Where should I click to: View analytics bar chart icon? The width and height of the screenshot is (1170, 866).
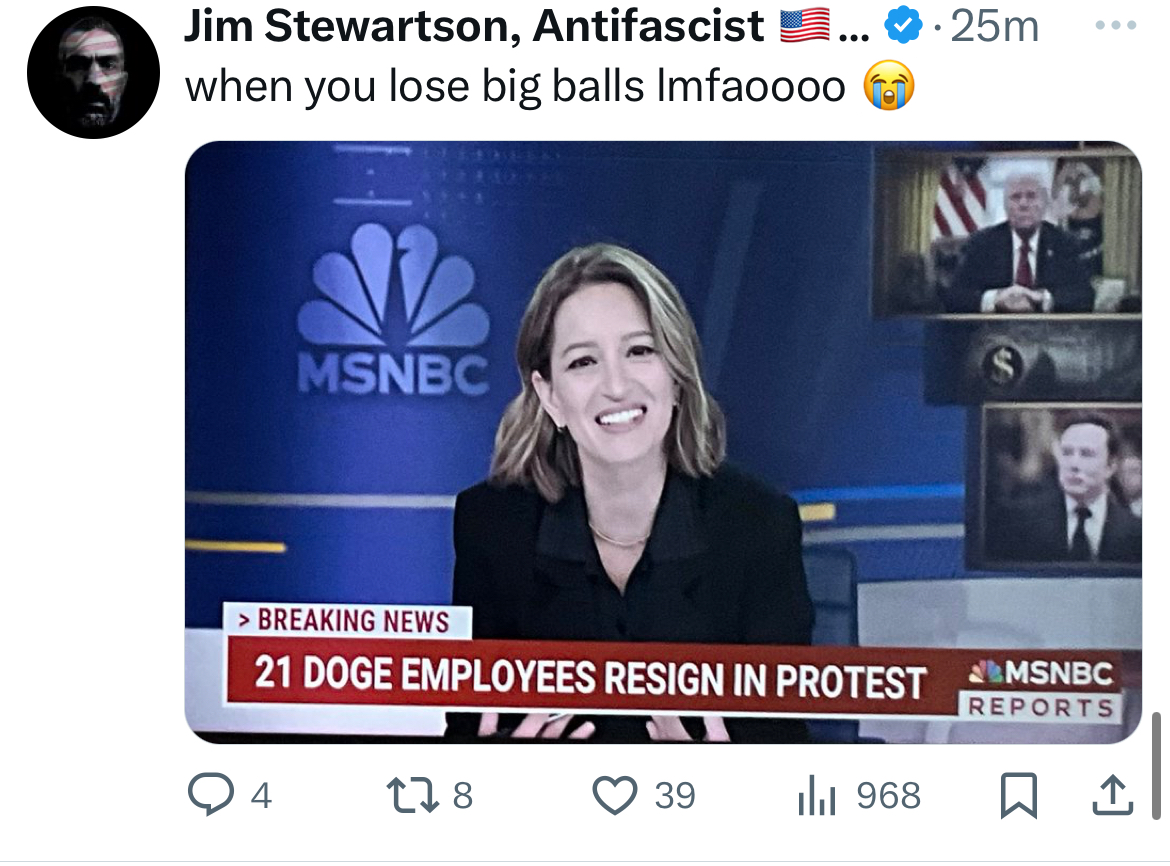(816, 795)
